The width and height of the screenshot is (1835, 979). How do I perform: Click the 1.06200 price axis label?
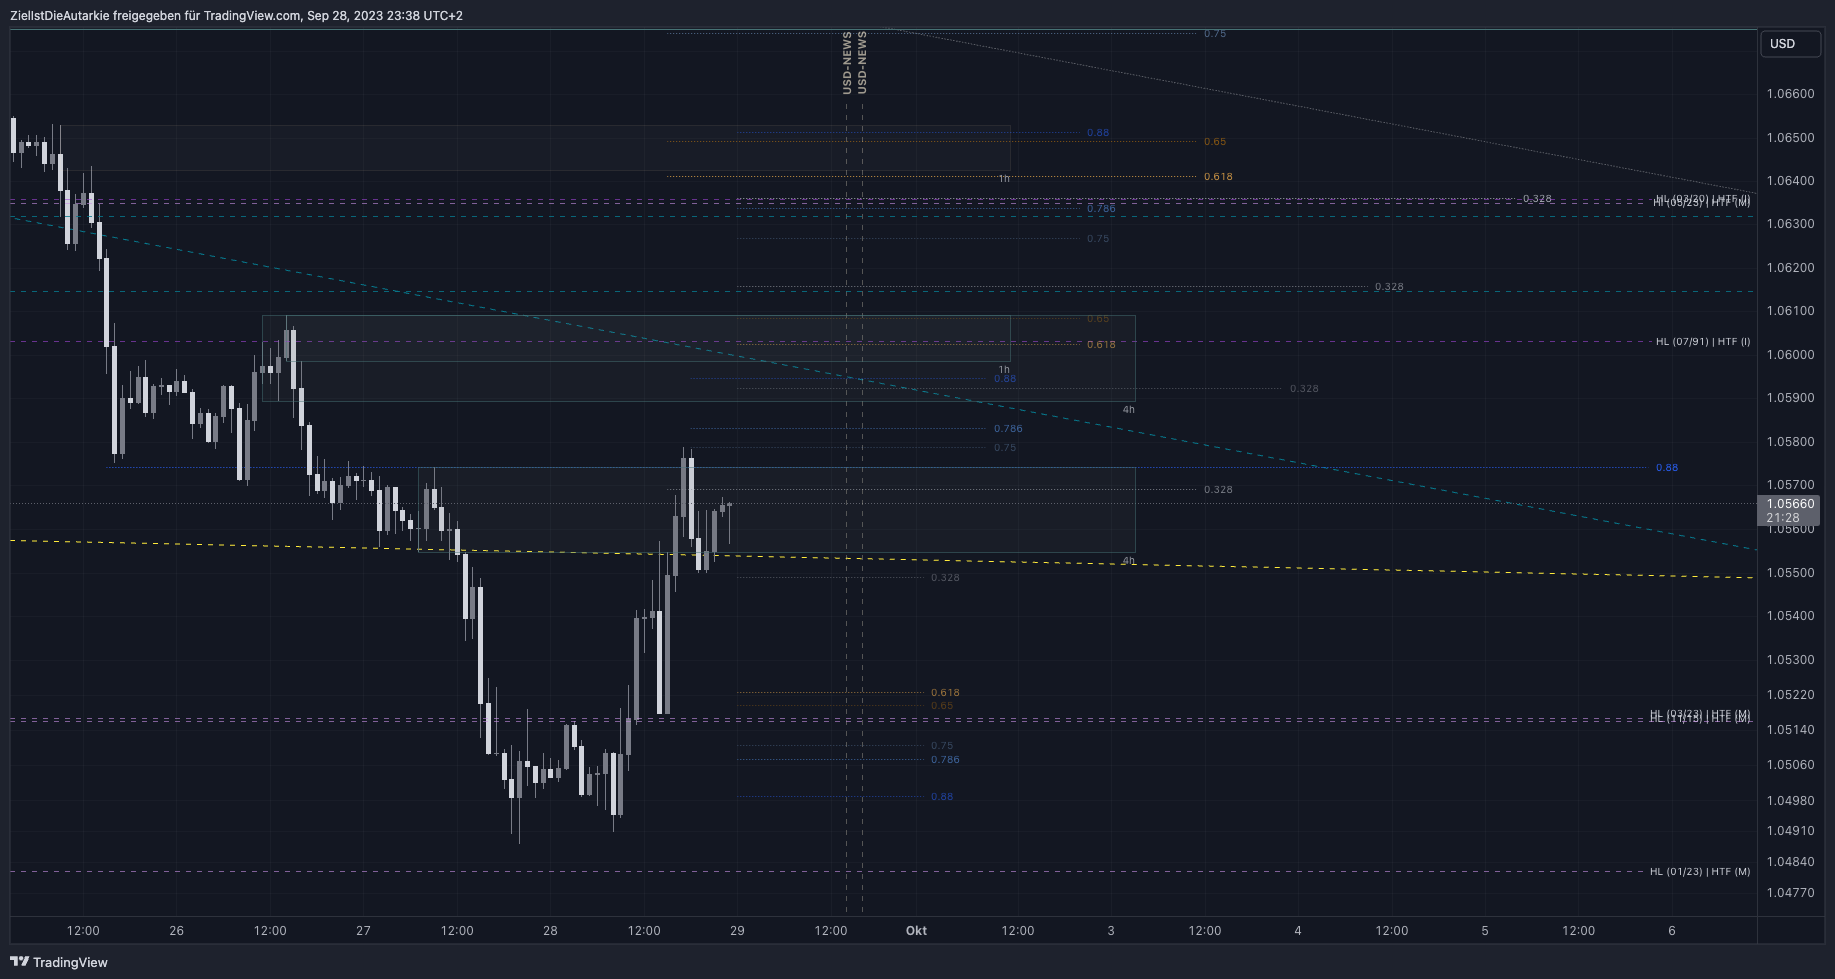coord(1790,268)
